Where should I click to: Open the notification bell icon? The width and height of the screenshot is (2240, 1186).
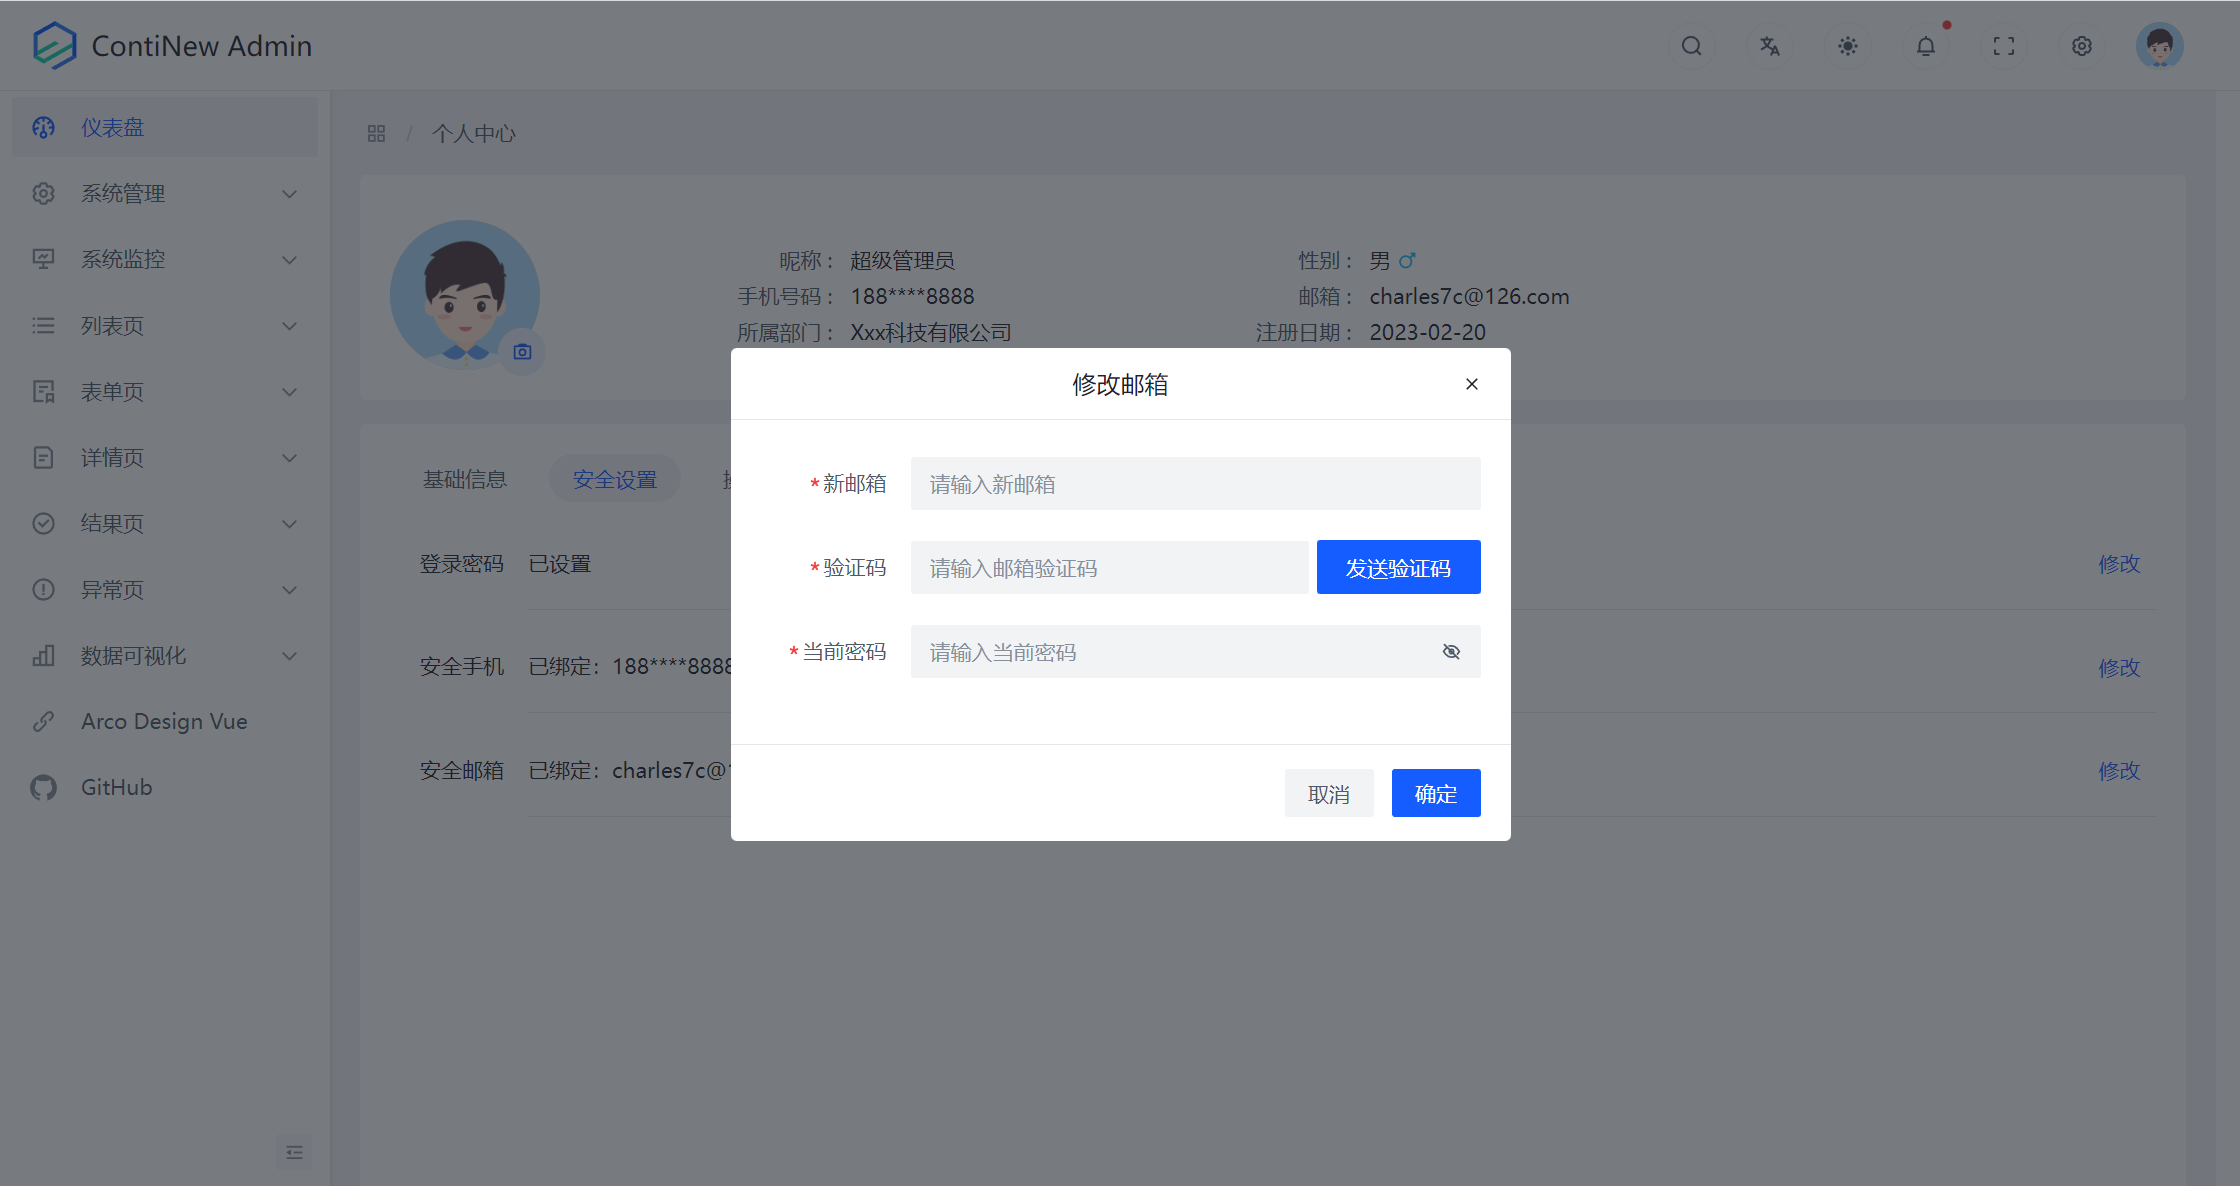pos(1925,46)
